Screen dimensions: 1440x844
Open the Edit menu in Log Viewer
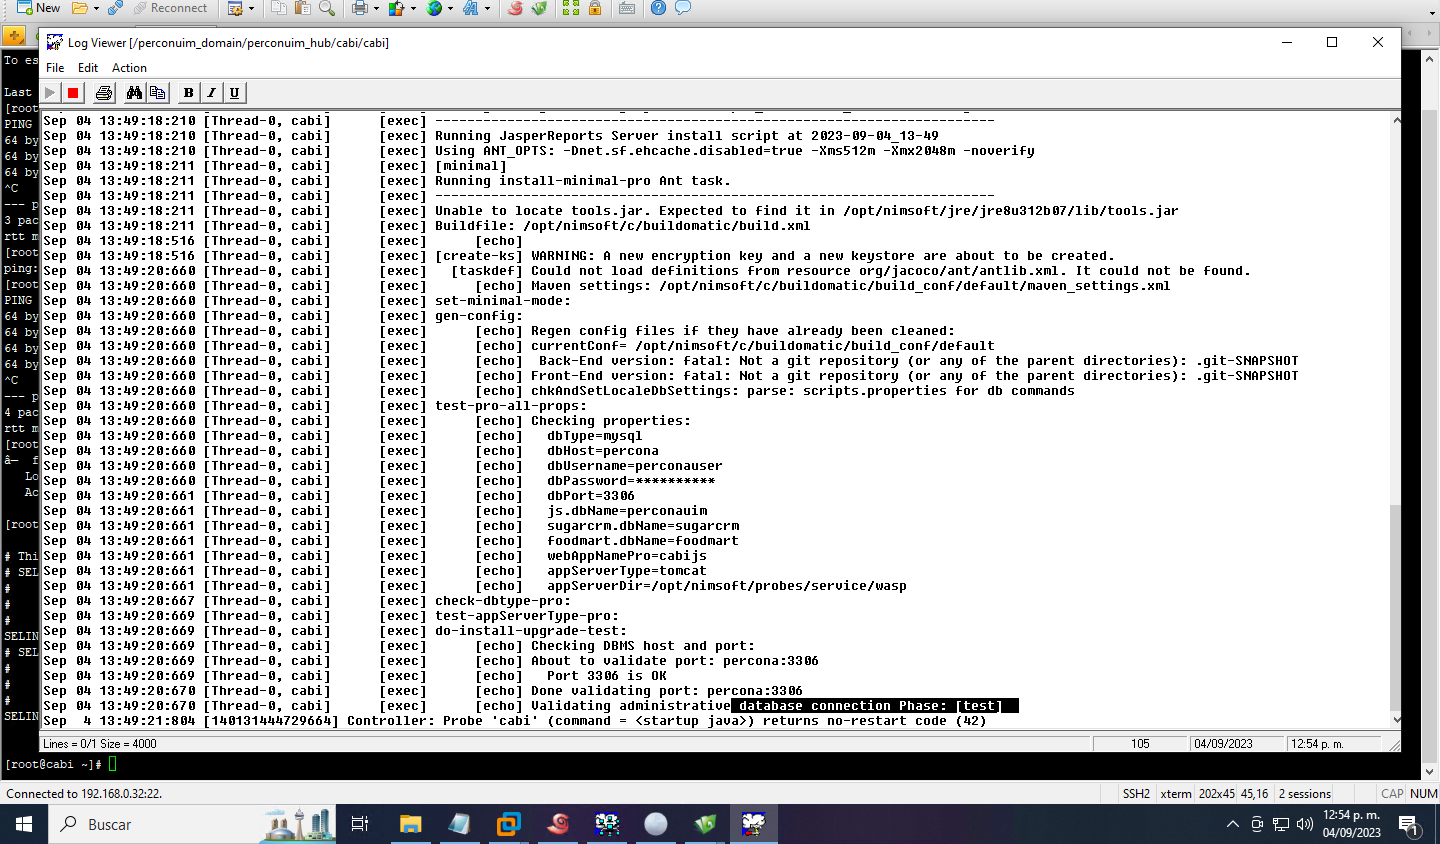tap(87, 67)
